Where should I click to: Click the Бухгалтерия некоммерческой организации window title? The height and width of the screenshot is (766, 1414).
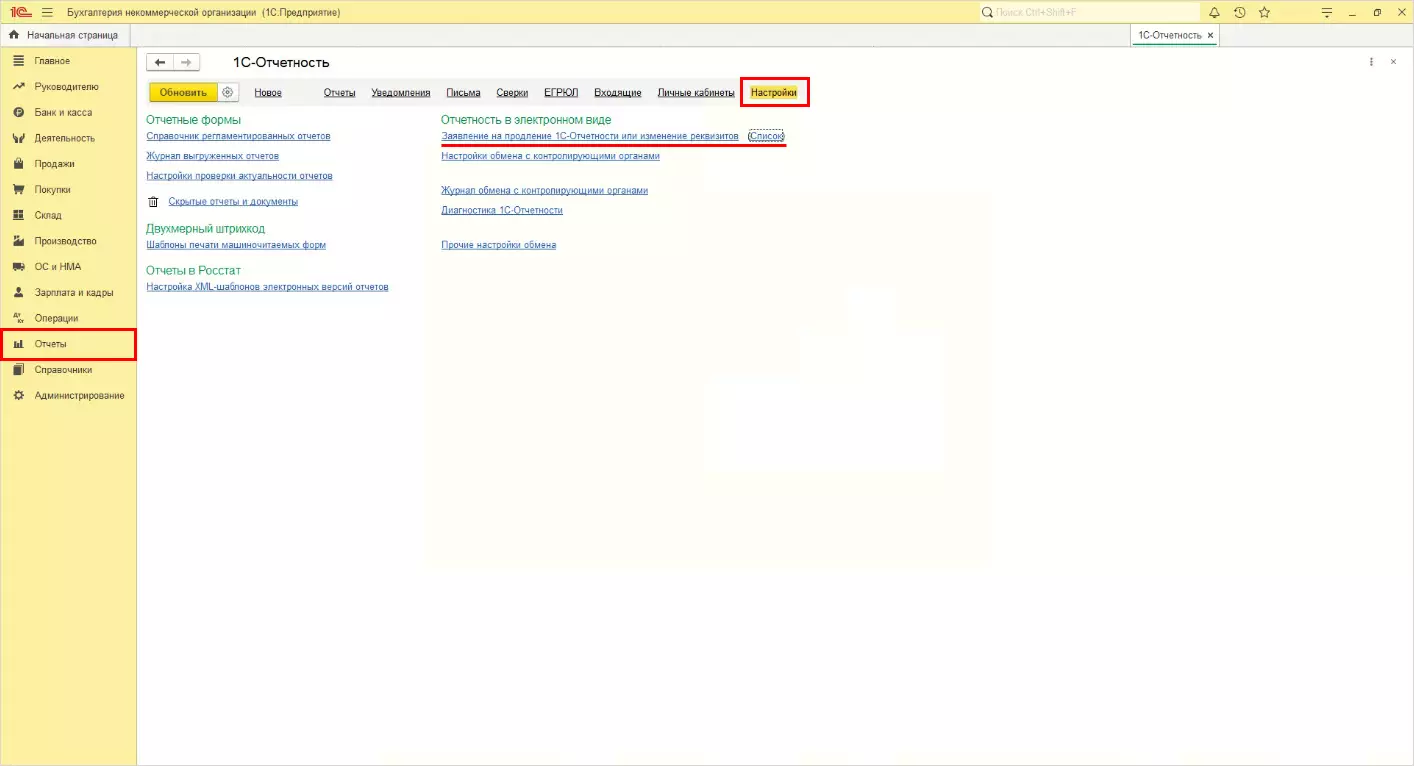(x=203, y=12)
